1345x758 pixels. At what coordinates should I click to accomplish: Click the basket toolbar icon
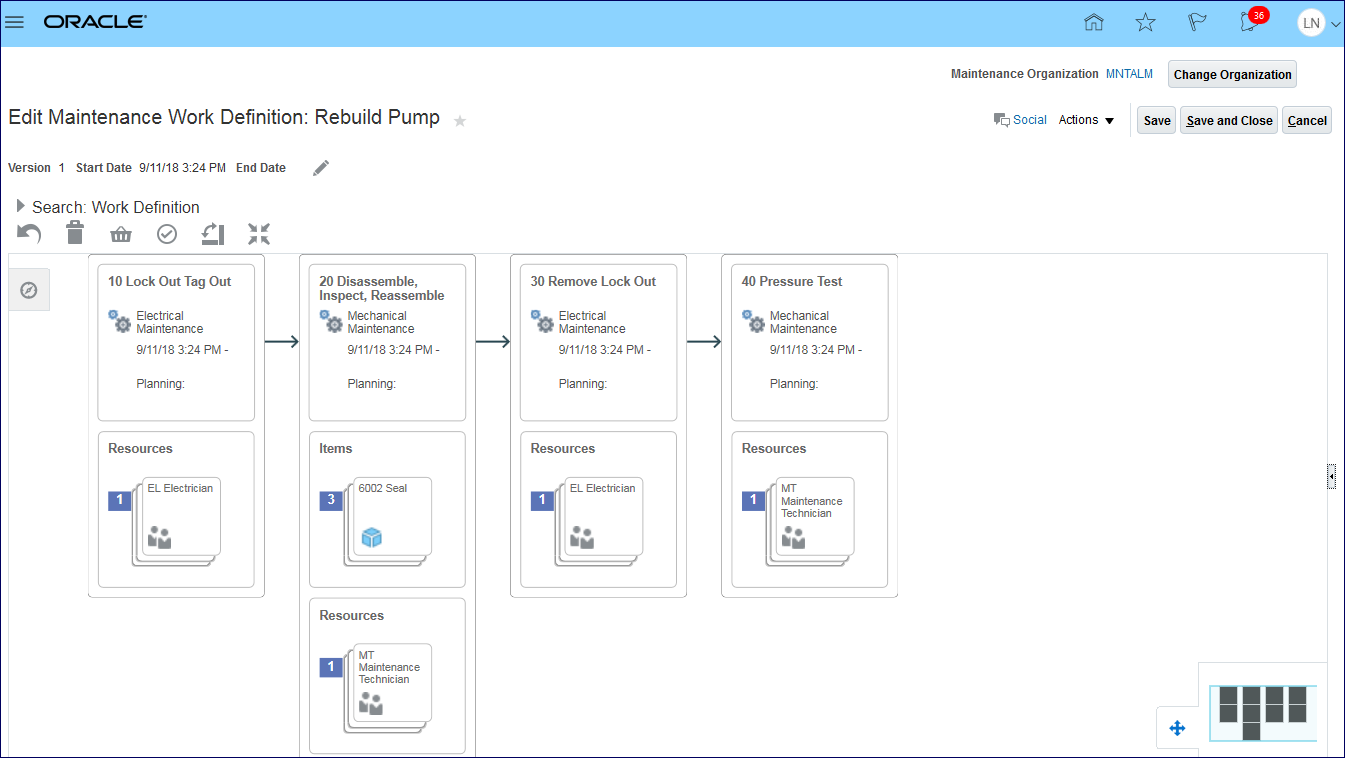[x=121, y=234]
